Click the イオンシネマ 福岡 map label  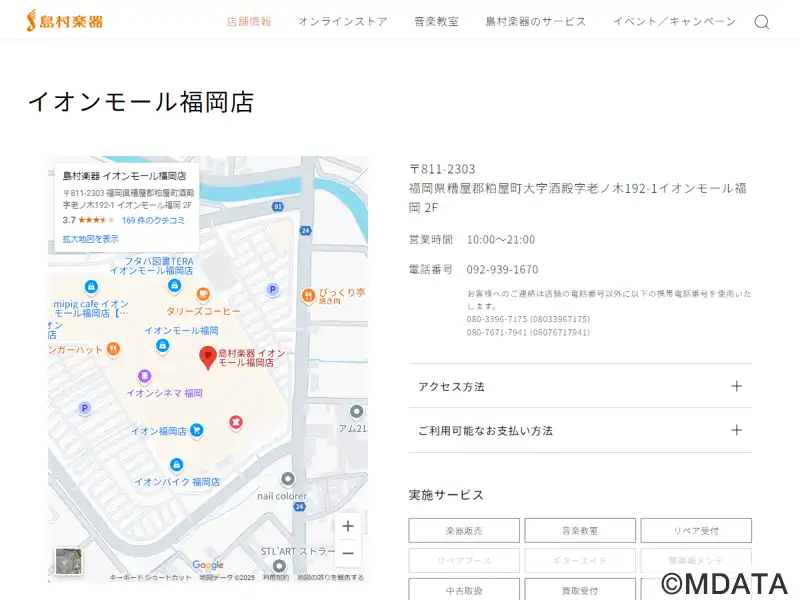pyautogui.click(x=164, y=393)
